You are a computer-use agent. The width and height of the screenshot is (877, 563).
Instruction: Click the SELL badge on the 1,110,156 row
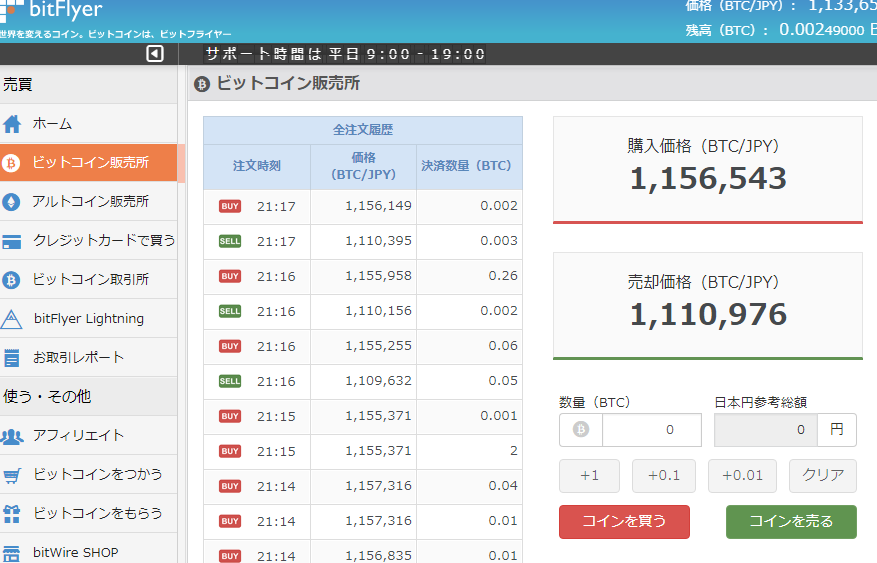click(x=230, y=311)
